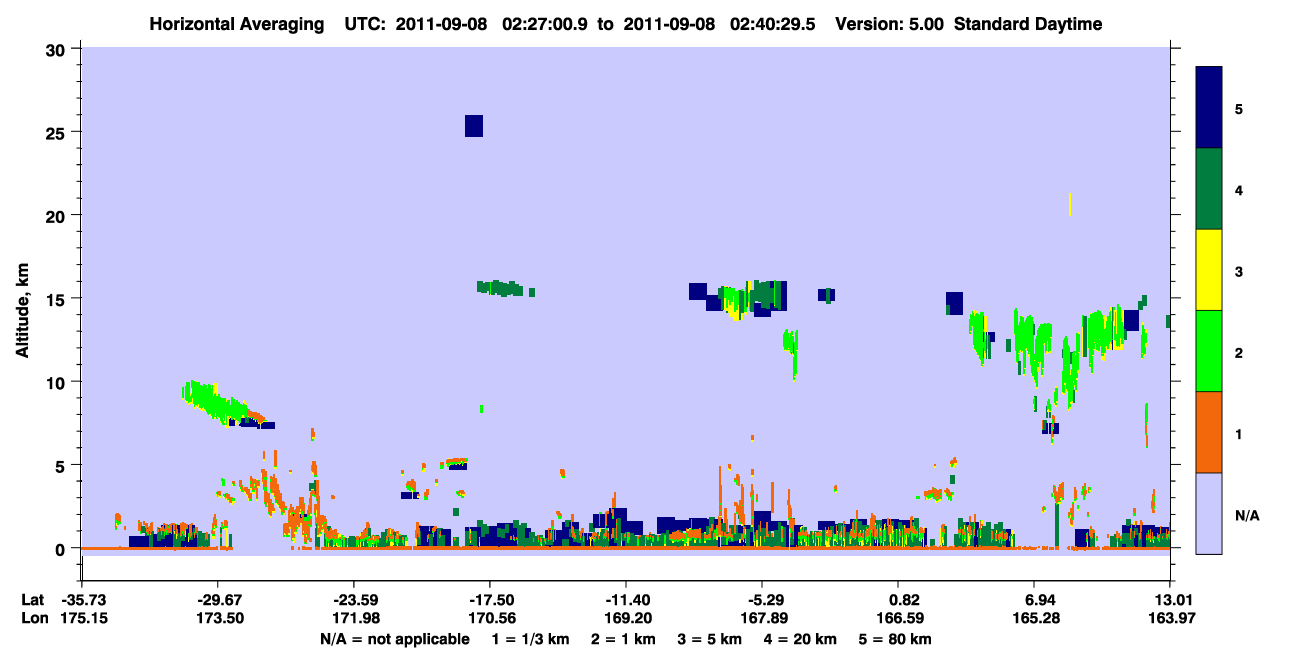Click the longitude value '170.56'
The image size is (1300, 667).
(490, 618)
